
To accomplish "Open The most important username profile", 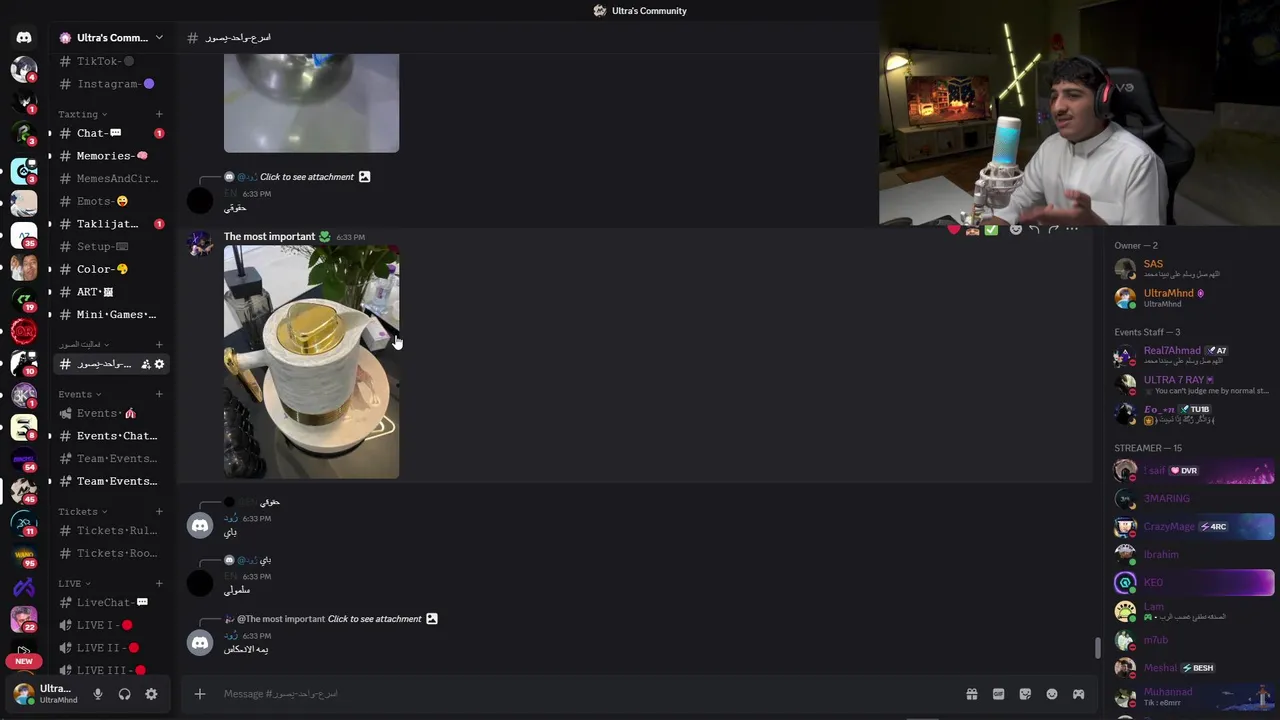I will [x=269, y=237].
